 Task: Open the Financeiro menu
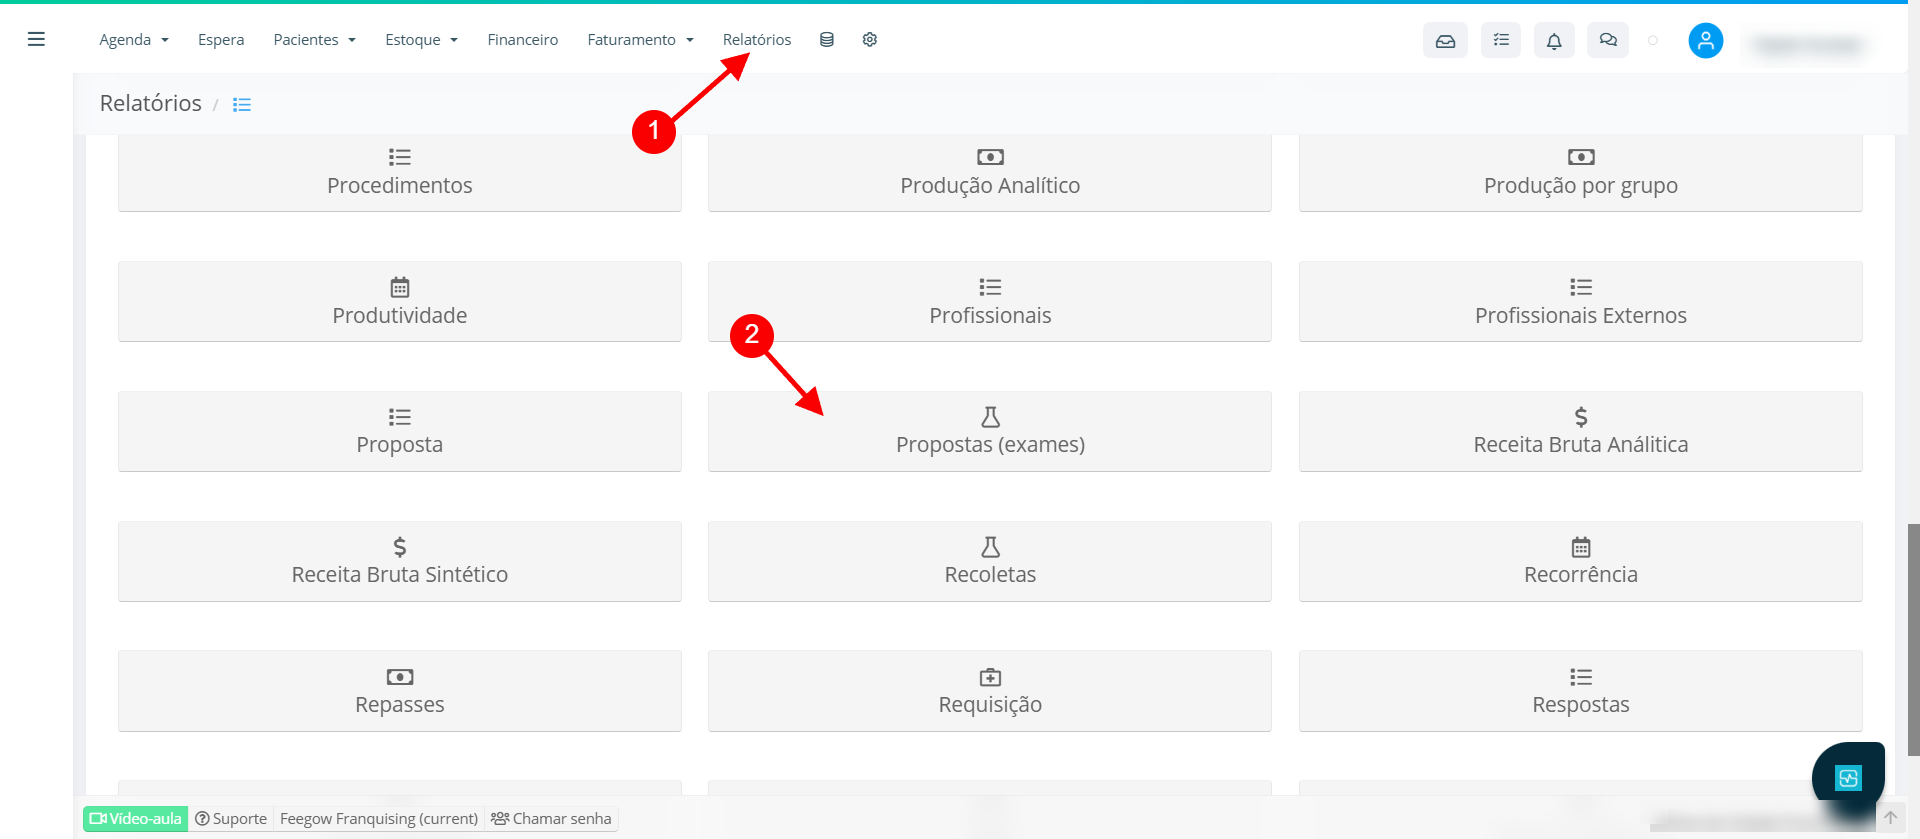tap(523, 40)
